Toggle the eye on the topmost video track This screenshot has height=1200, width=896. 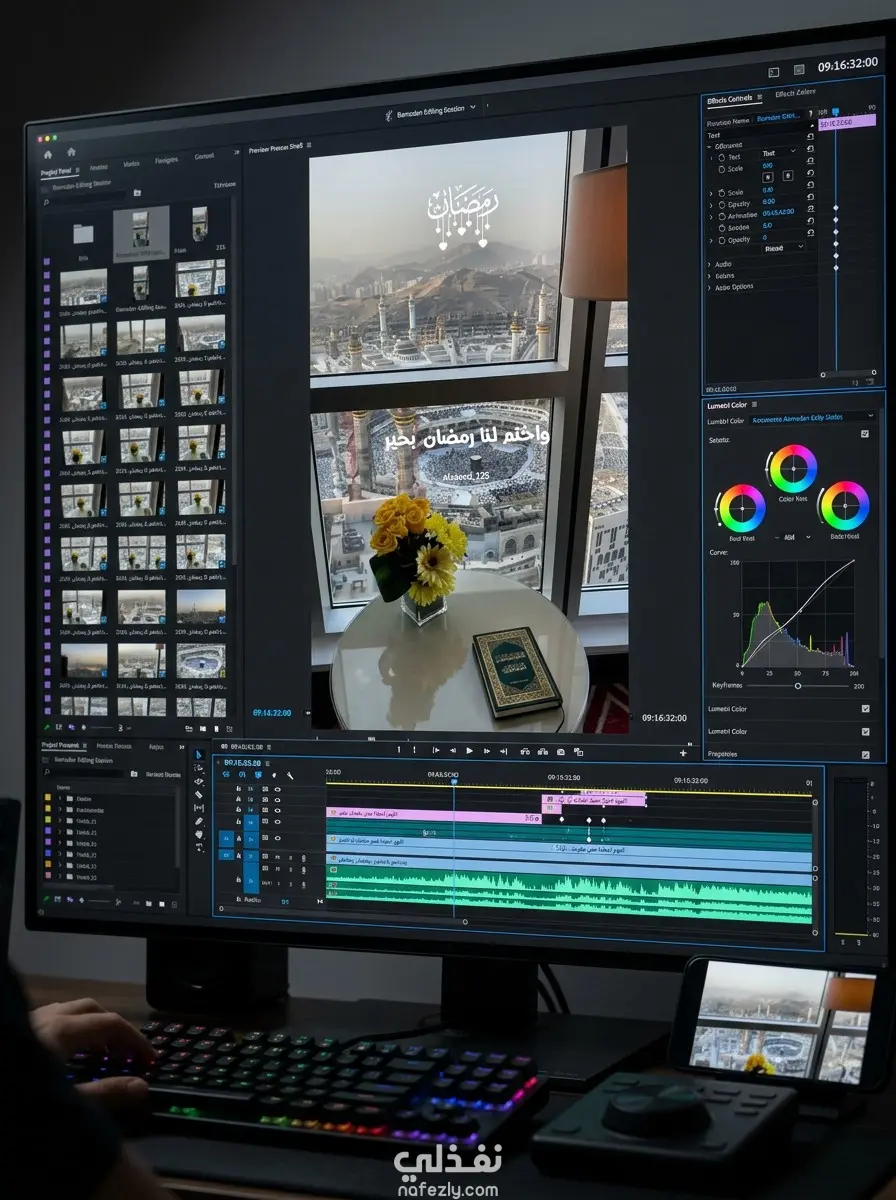pos(277,789)
